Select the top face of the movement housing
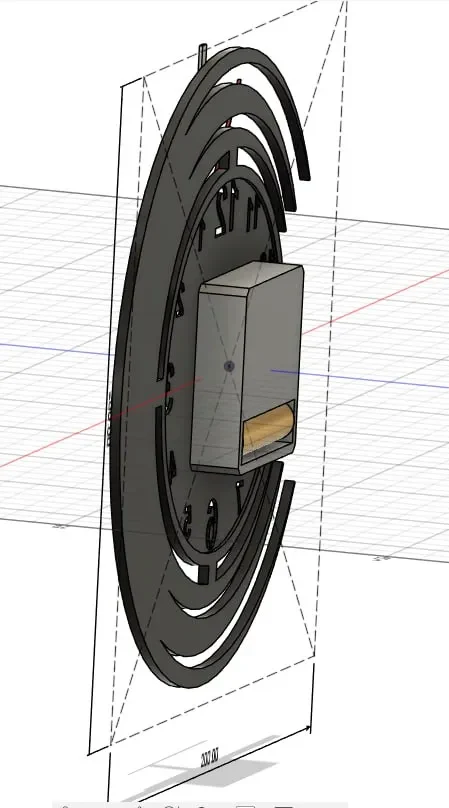This screenshot has height=808, width=449. pyautogui.click(x=251, y=278)
